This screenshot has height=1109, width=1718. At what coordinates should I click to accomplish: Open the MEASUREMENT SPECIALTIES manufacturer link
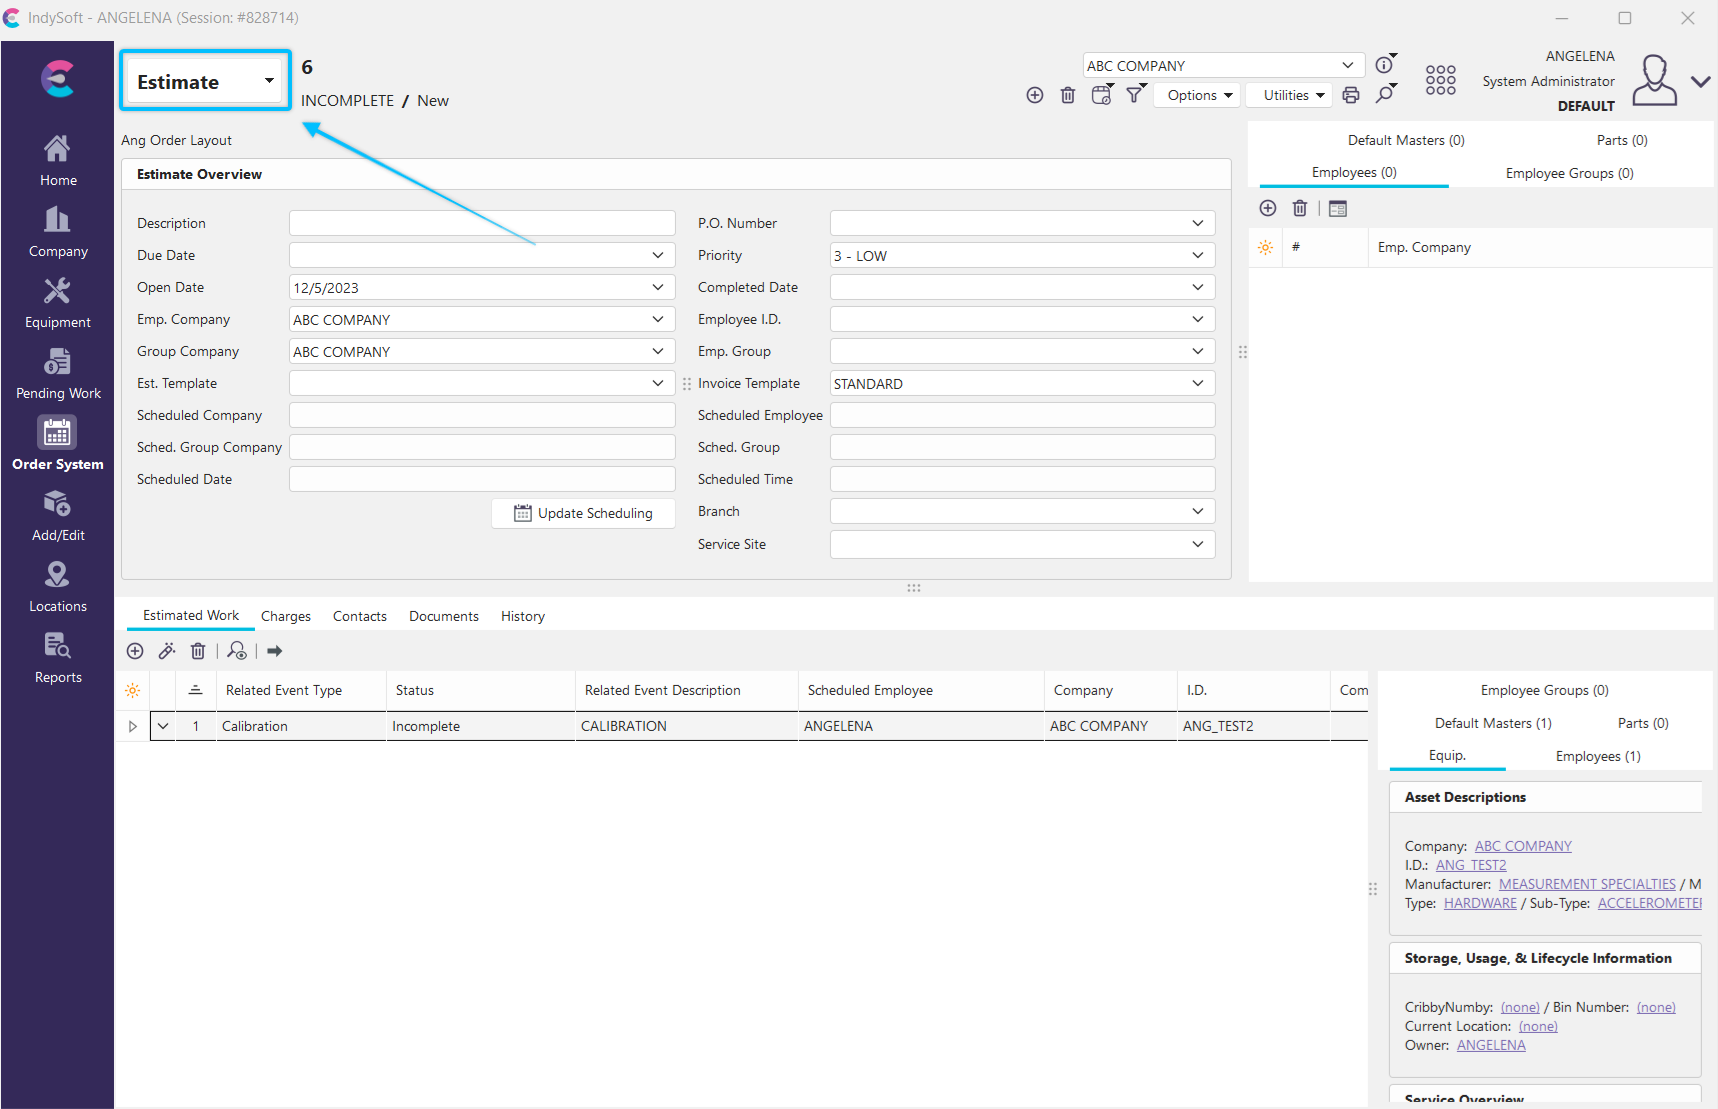click(1586, 884)
